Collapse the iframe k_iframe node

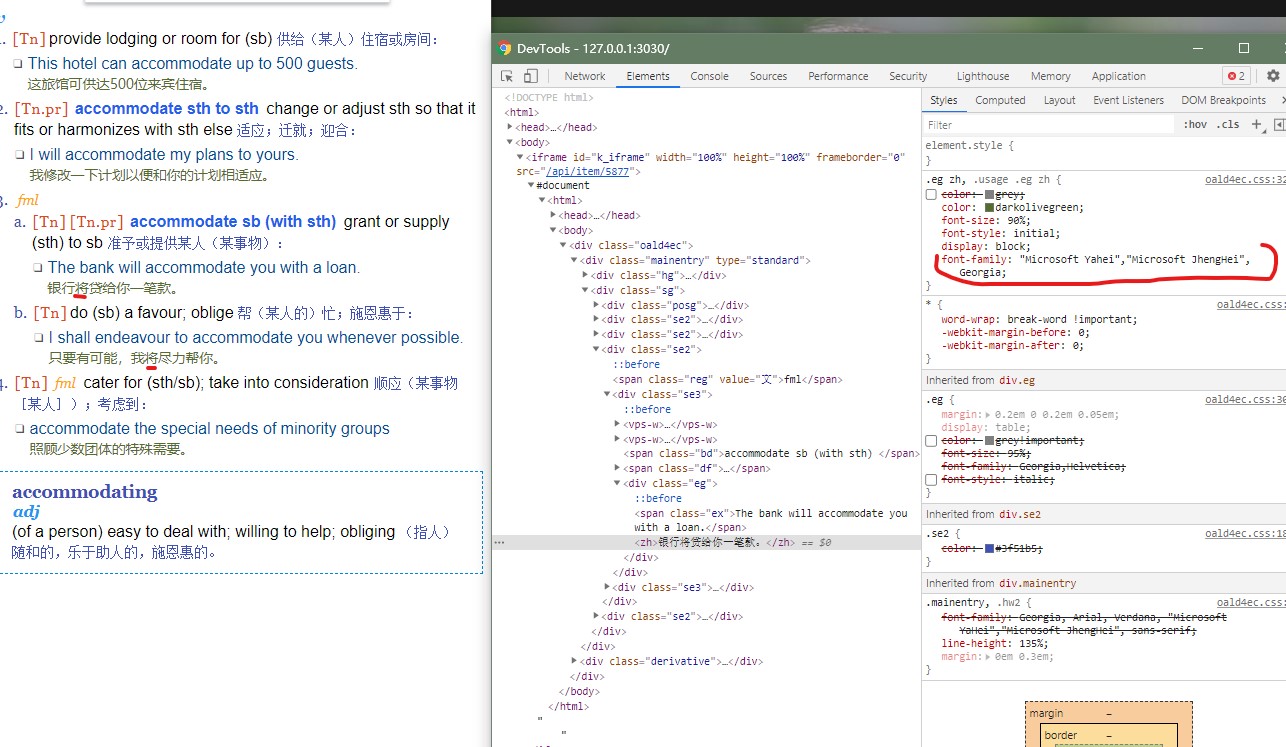coord(519,157)
